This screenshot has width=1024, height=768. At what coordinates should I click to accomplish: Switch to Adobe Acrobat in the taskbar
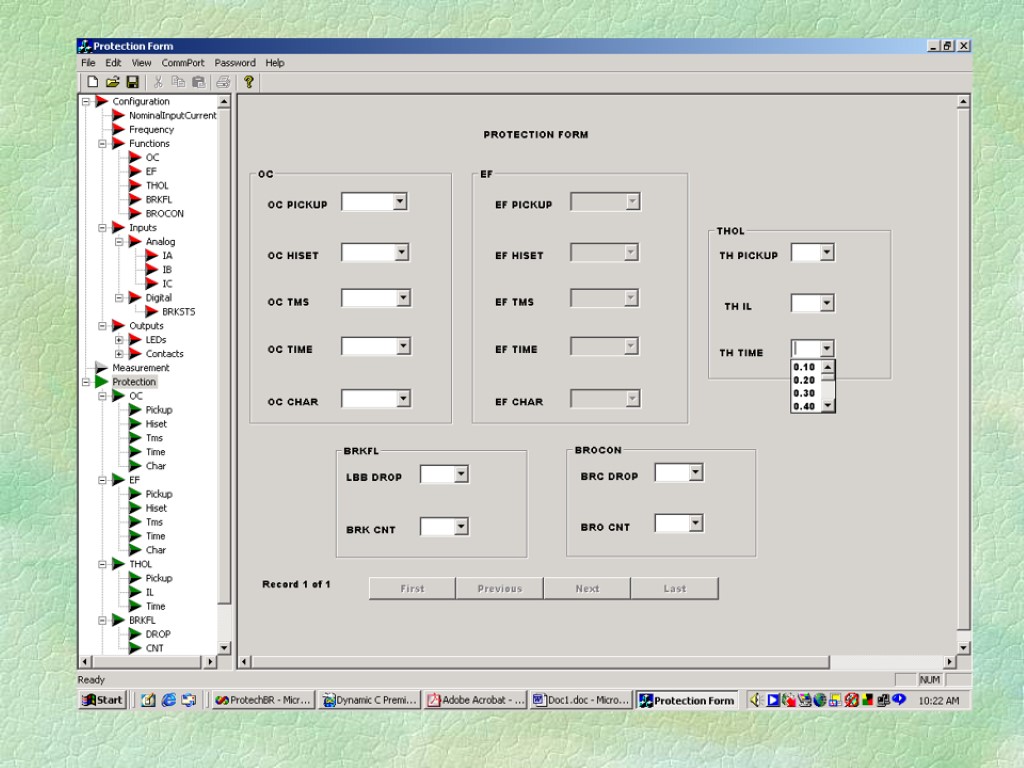pos(475,700)
